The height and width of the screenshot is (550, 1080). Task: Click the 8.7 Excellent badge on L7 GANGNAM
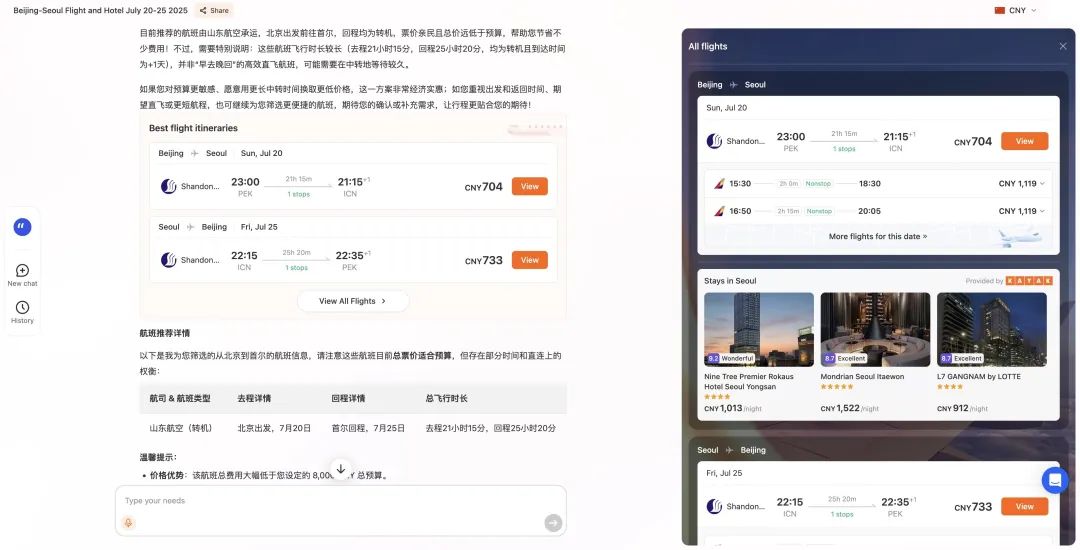pos(962,359)
